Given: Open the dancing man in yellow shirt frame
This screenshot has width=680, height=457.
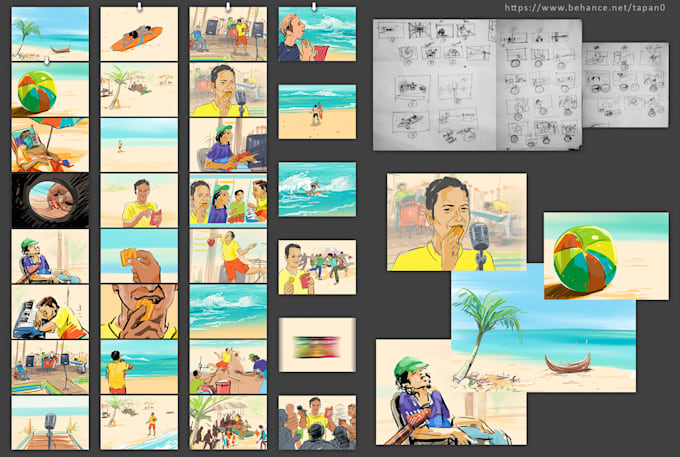Looking at the screenshot, I should [x=229, y=256].
